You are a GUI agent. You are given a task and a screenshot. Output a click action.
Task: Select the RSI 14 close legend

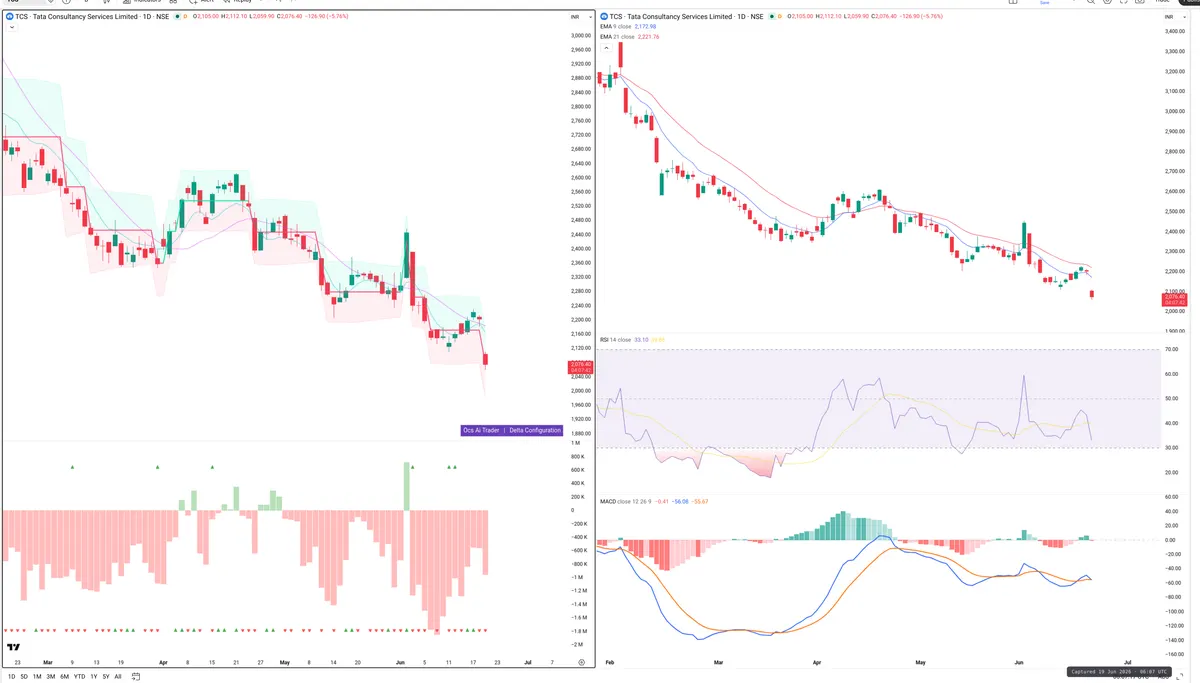pos(615,340)
